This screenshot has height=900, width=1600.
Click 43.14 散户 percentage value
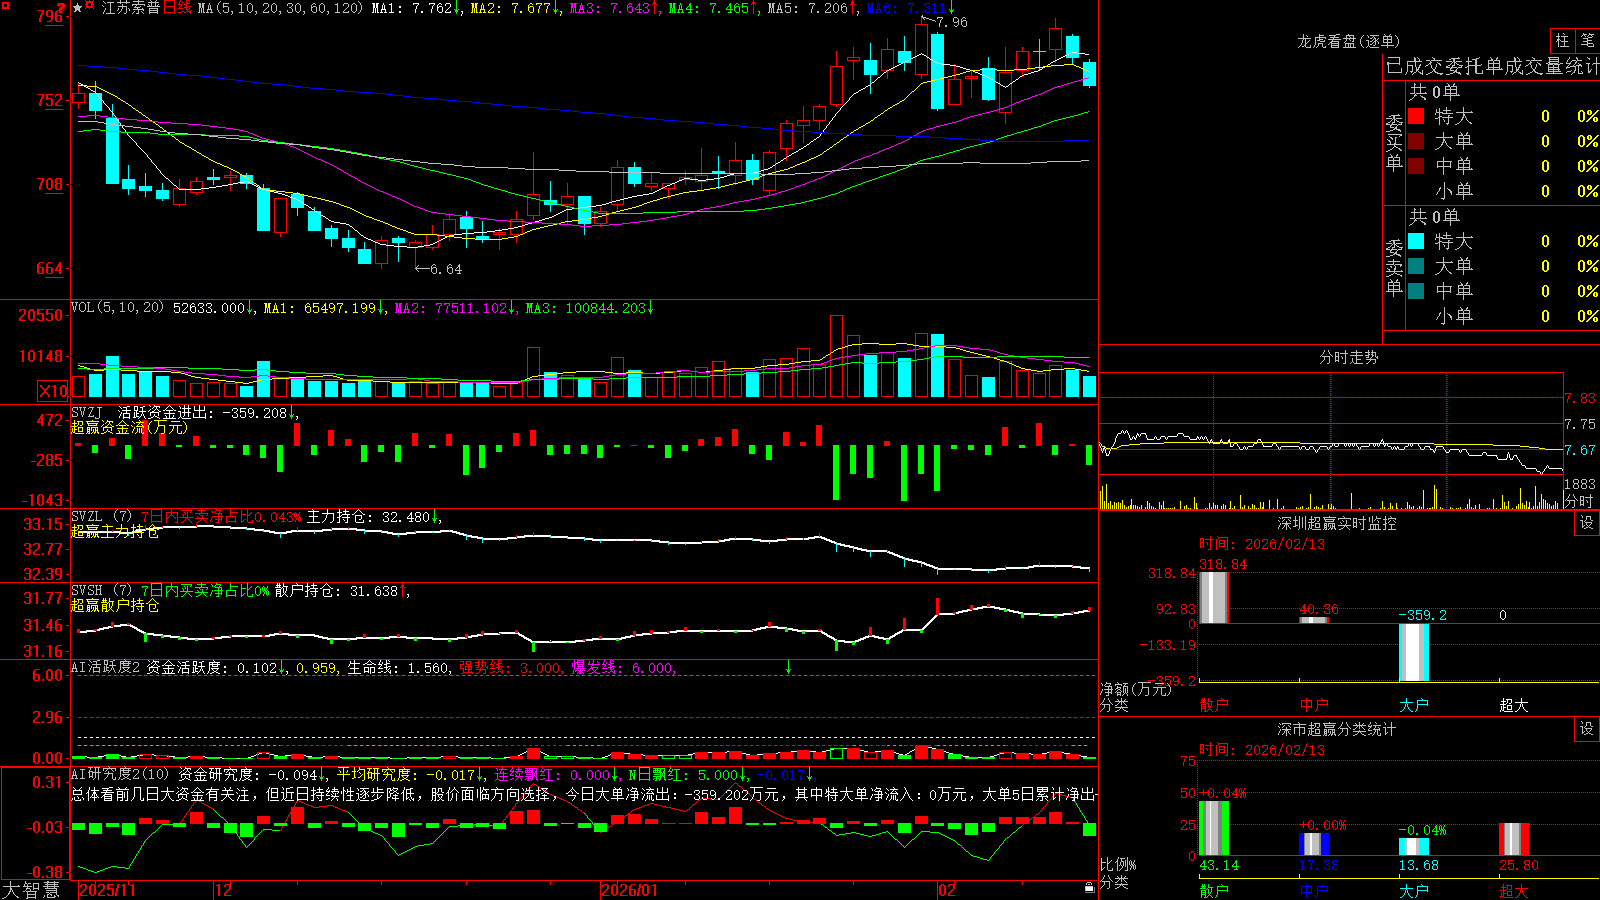pyautogui.click(x=1219, y=865)
